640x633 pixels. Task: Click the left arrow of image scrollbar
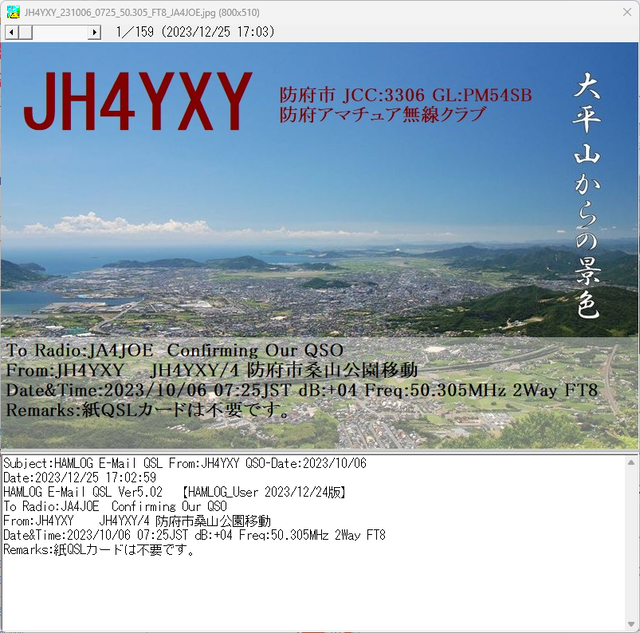[x=11, y=32]
